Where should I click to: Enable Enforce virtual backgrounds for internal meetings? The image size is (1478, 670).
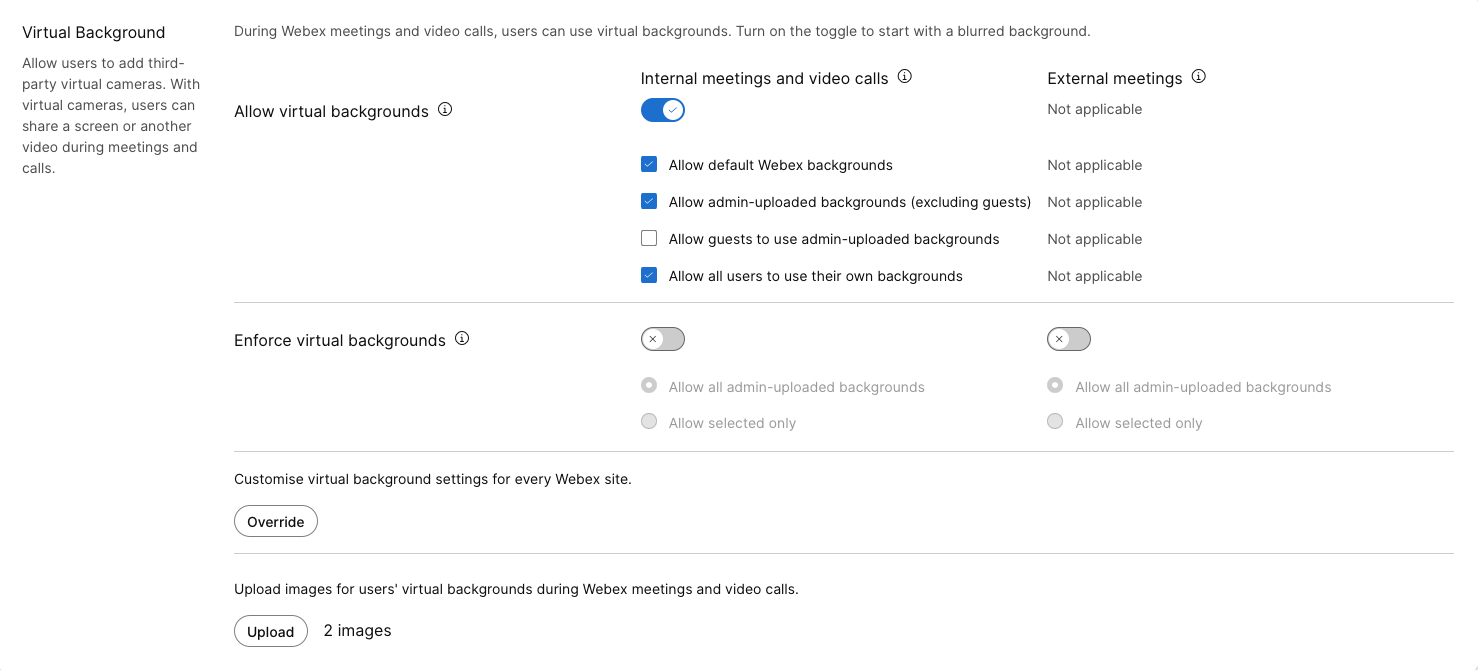click(x=662, y=339)
